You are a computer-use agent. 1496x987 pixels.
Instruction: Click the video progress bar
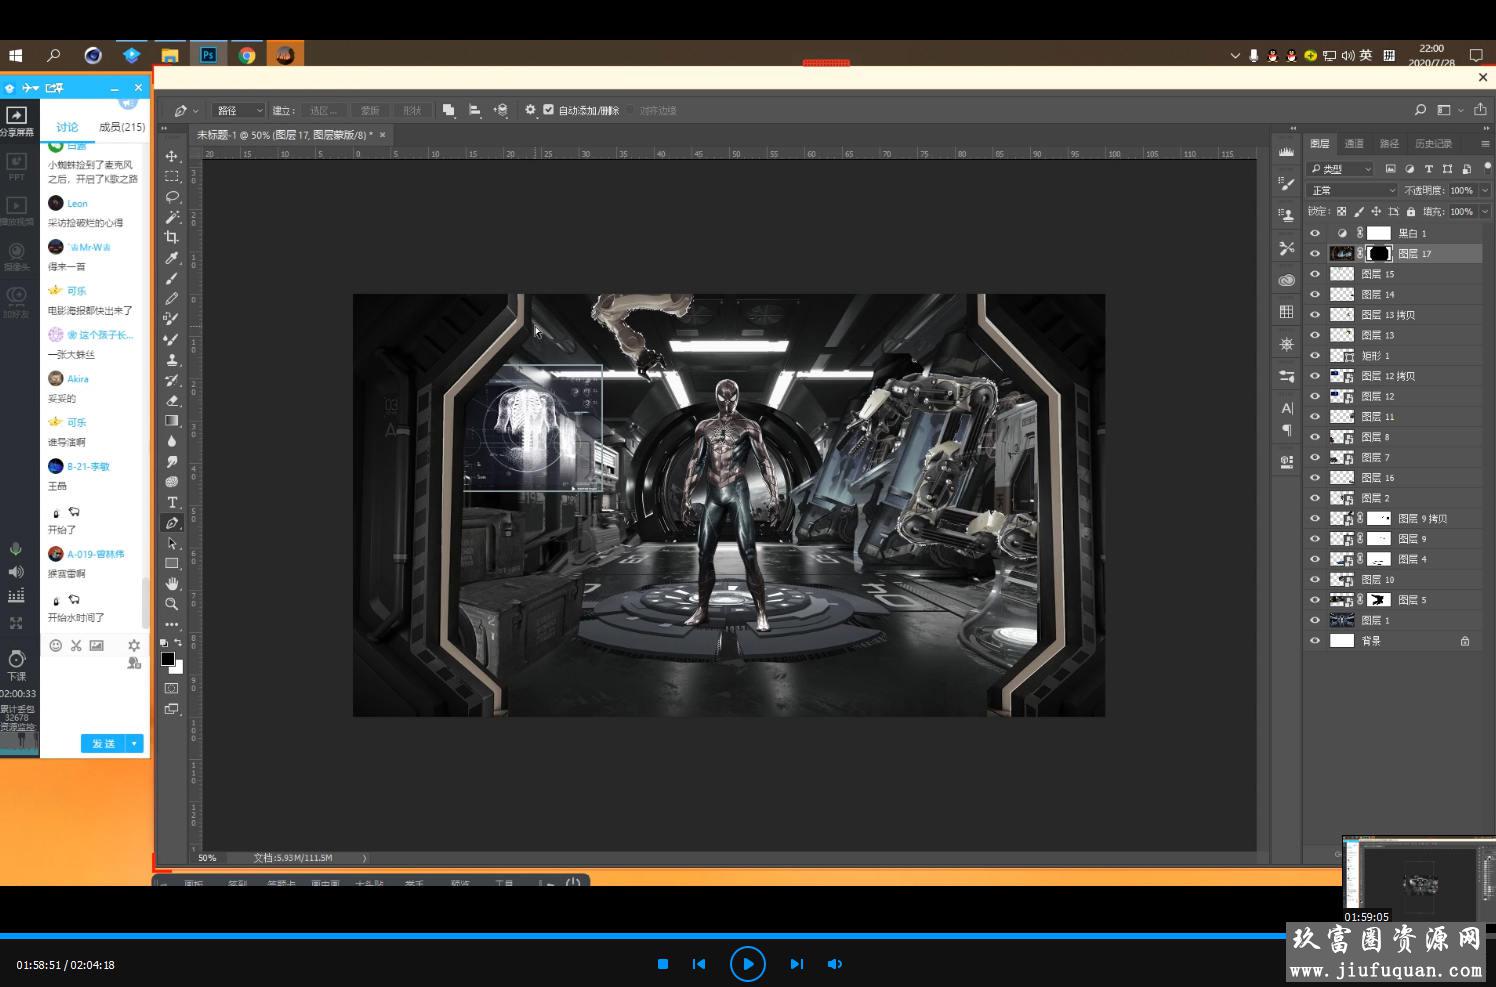pyautogui.click(x=748, y=936)
